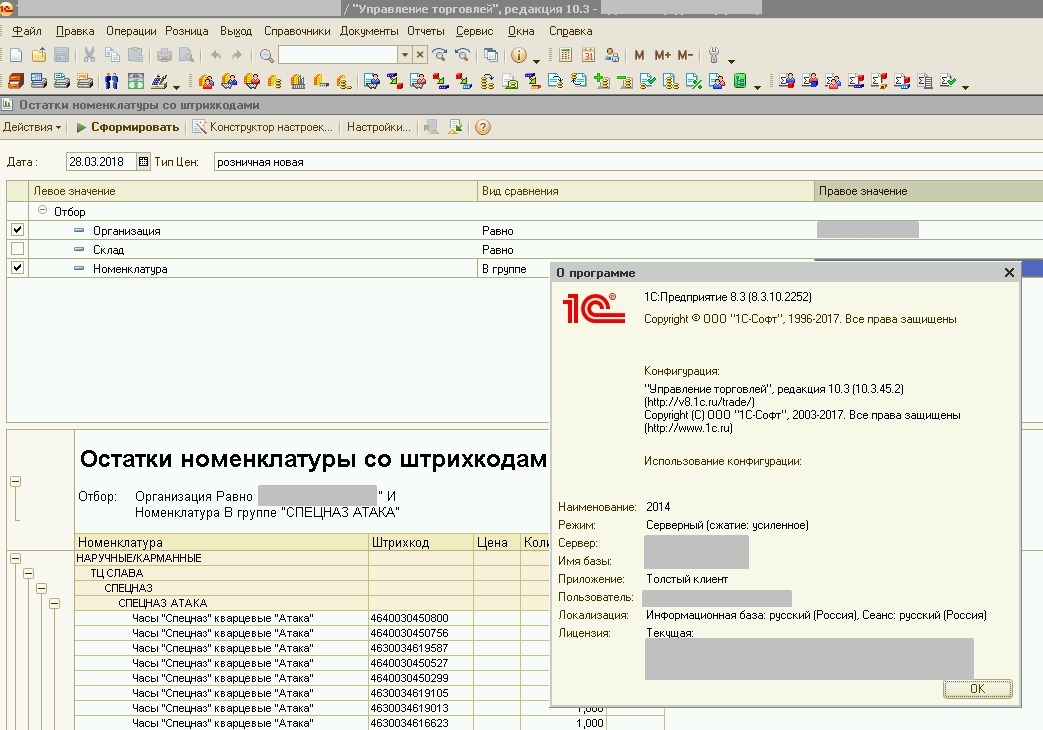This screenshot has width=1043, height=730.
Task: Toggle the Номенклатура filter checkbox
Action: pyautogui.click(x=17, y=268)
